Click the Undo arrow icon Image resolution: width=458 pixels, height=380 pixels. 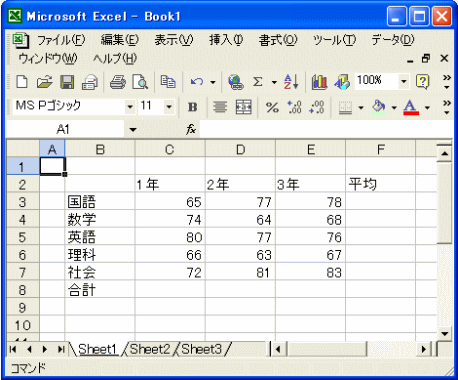click(x=197, y=82)
